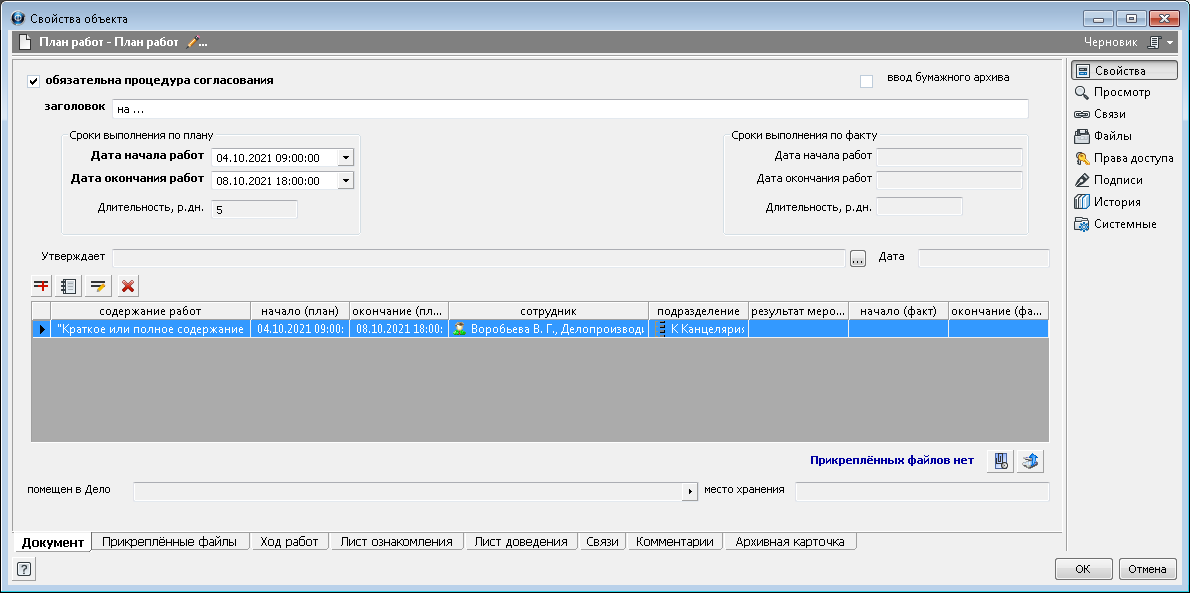
Task: Enable ввод бумажного архива checkbox
Action: (867, 81)
